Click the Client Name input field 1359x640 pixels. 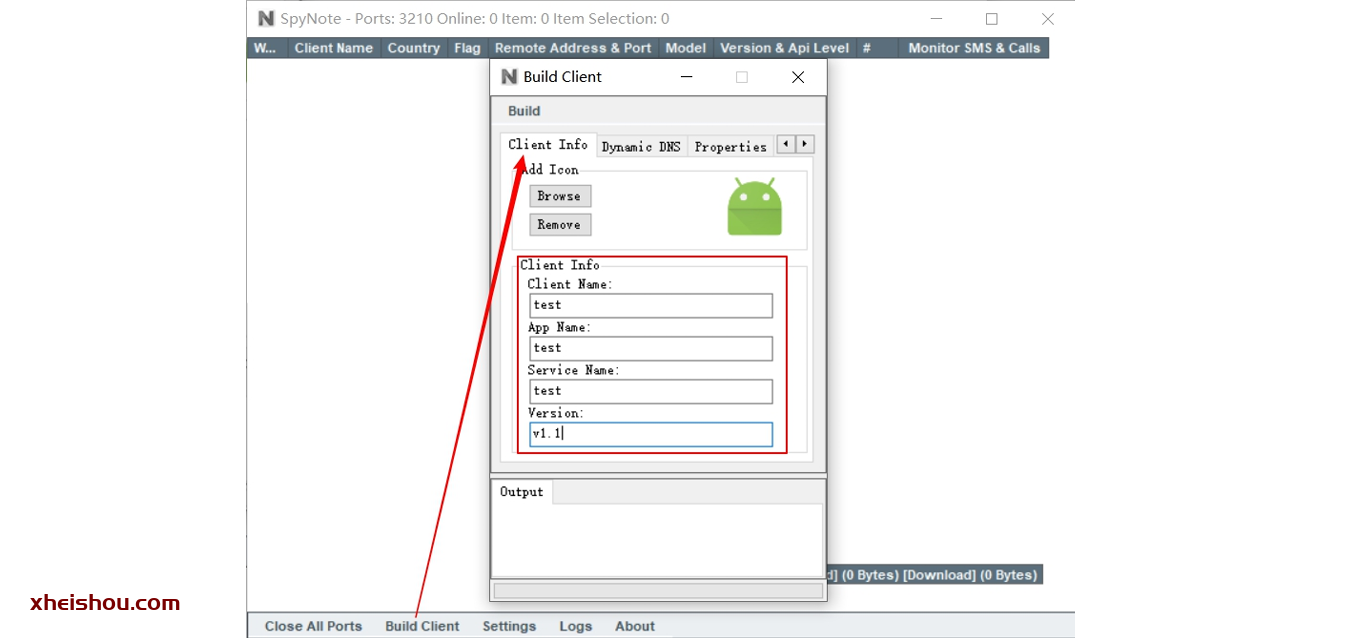[651, 305]
